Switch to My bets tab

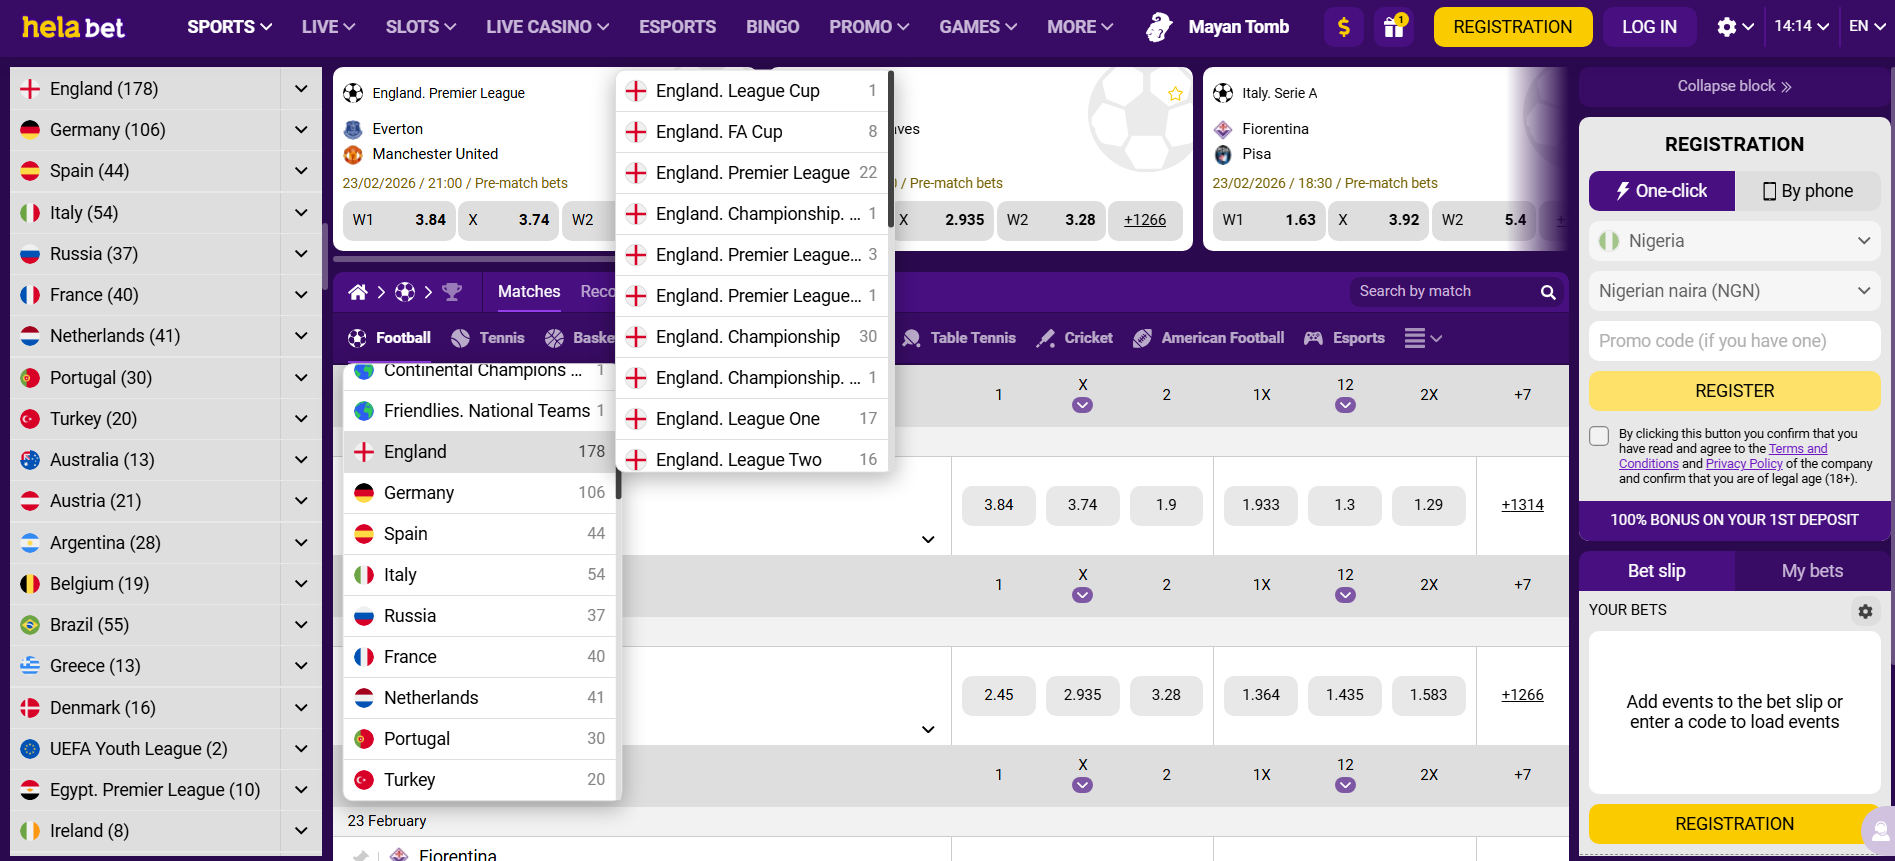[x=1811, y=571]
